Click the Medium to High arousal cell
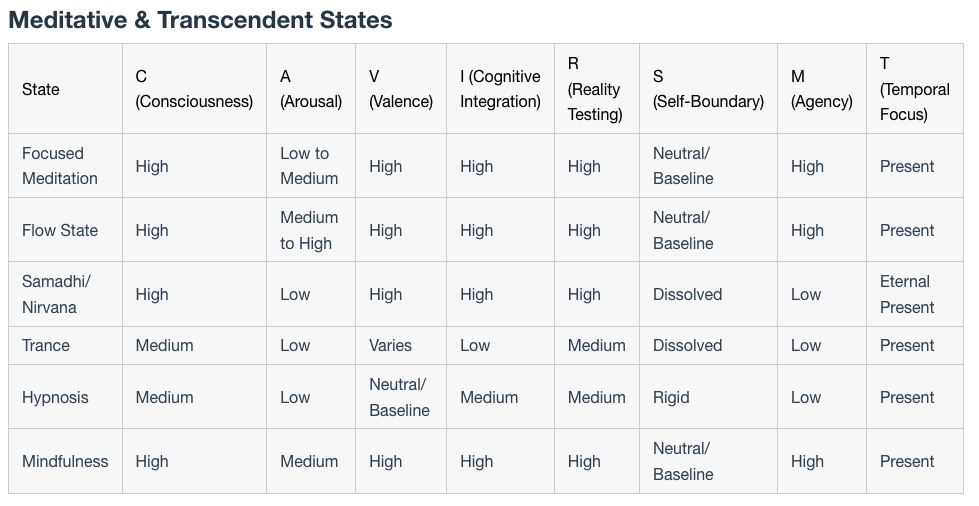This screenshot has width=979, height=506. [309, 230]
